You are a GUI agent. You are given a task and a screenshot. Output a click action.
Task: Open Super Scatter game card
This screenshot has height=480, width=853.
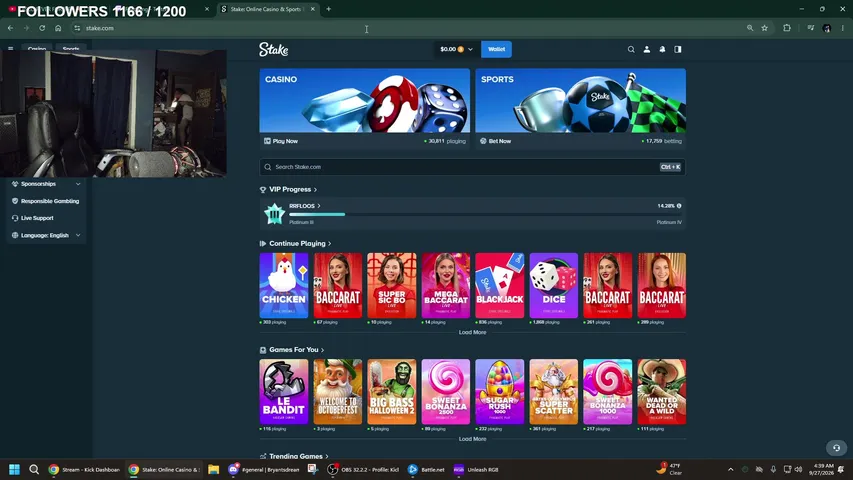[554, 392]
